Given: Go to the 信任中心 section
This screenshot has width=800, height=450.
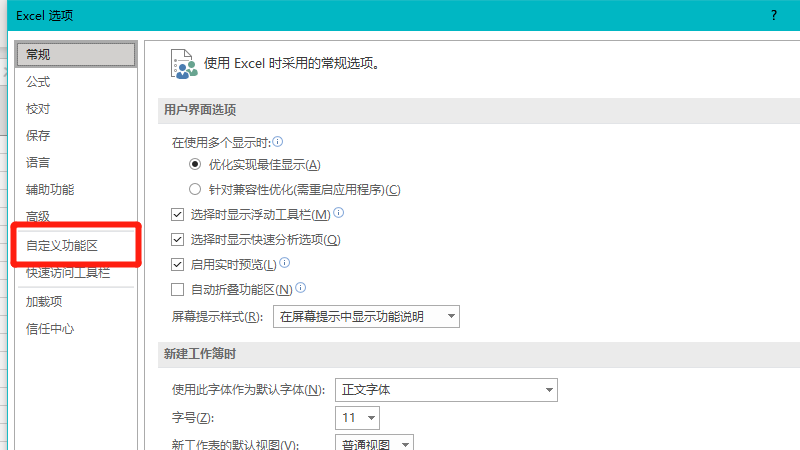Looking at the screenshot, I should click(x=50, y=328).
